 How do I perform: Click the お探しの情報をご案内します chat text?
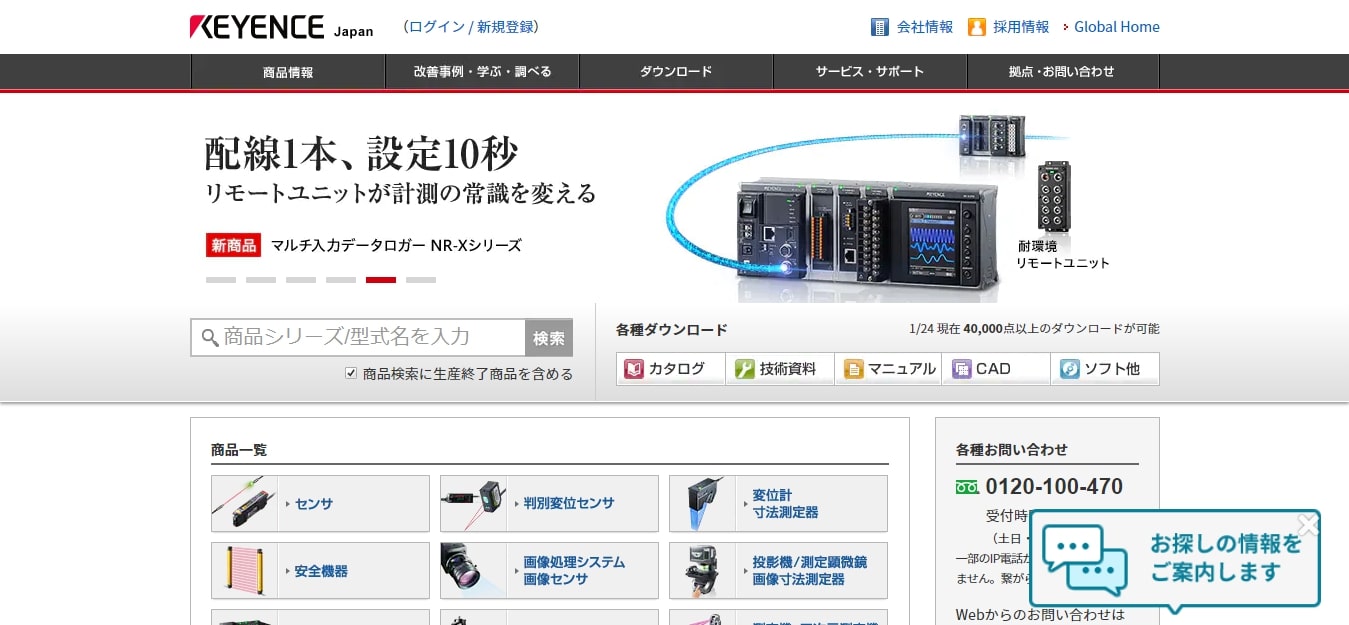click(x=1226, y=558)
